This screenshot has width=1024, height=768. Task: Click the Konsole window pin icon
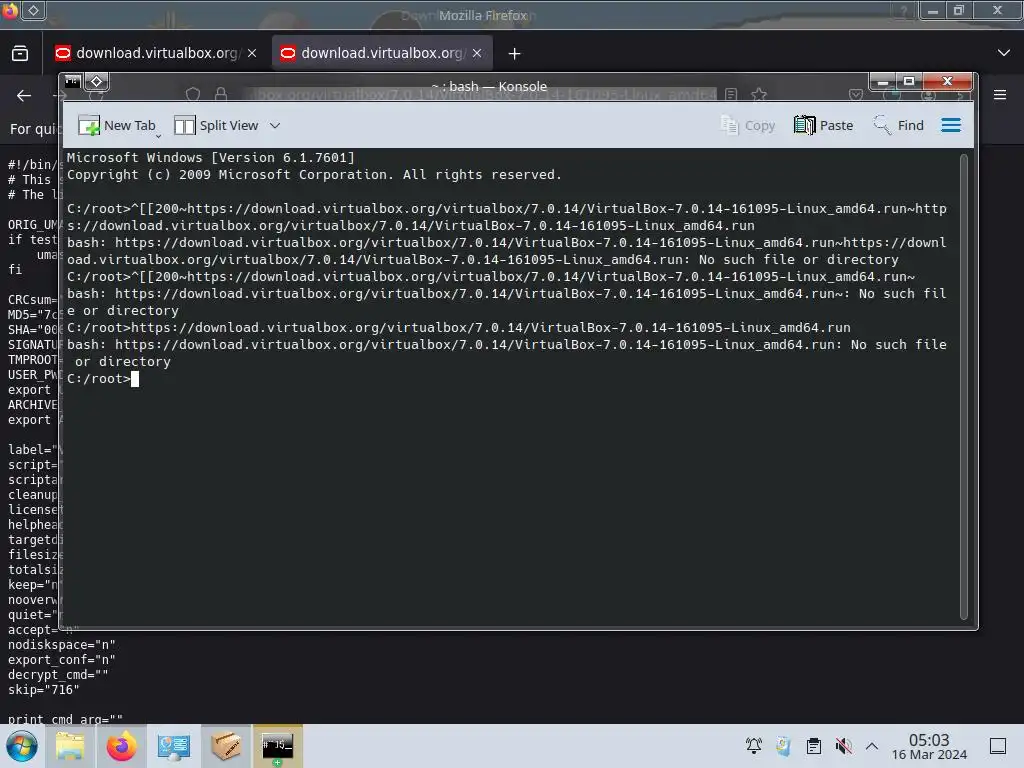click(97, 81)
